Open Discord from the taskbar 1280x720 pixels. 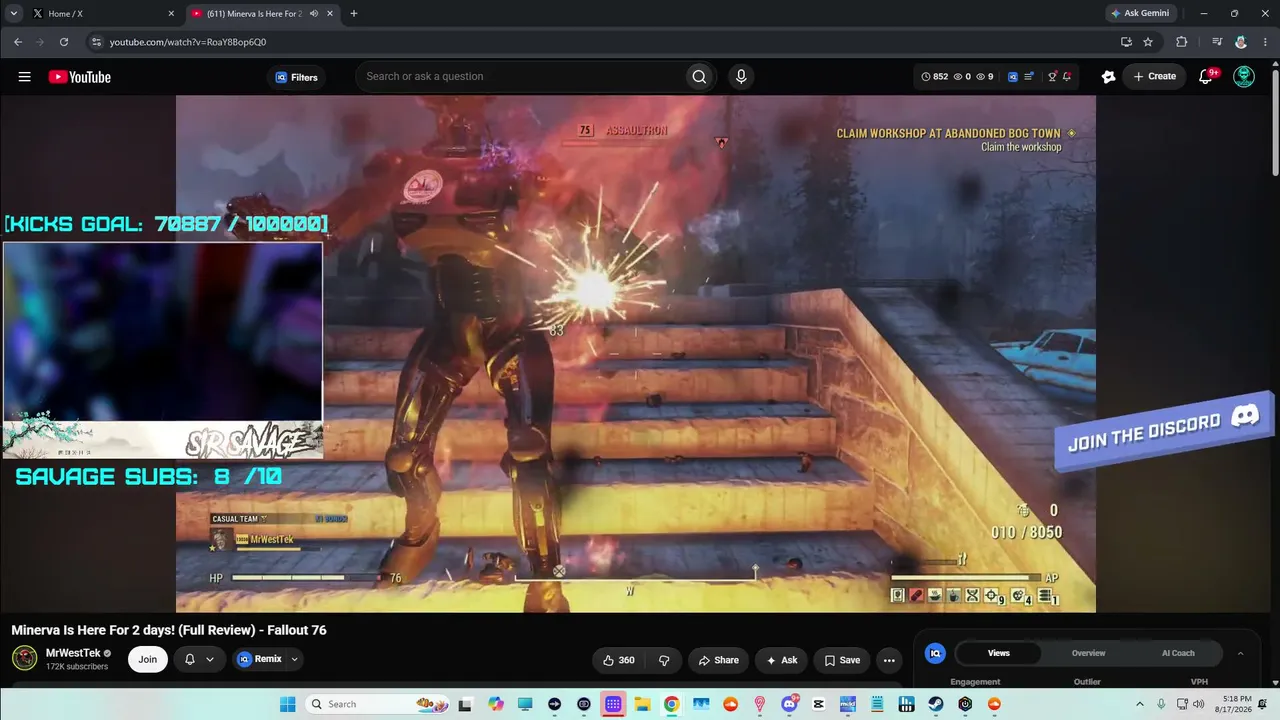(789, 704)
